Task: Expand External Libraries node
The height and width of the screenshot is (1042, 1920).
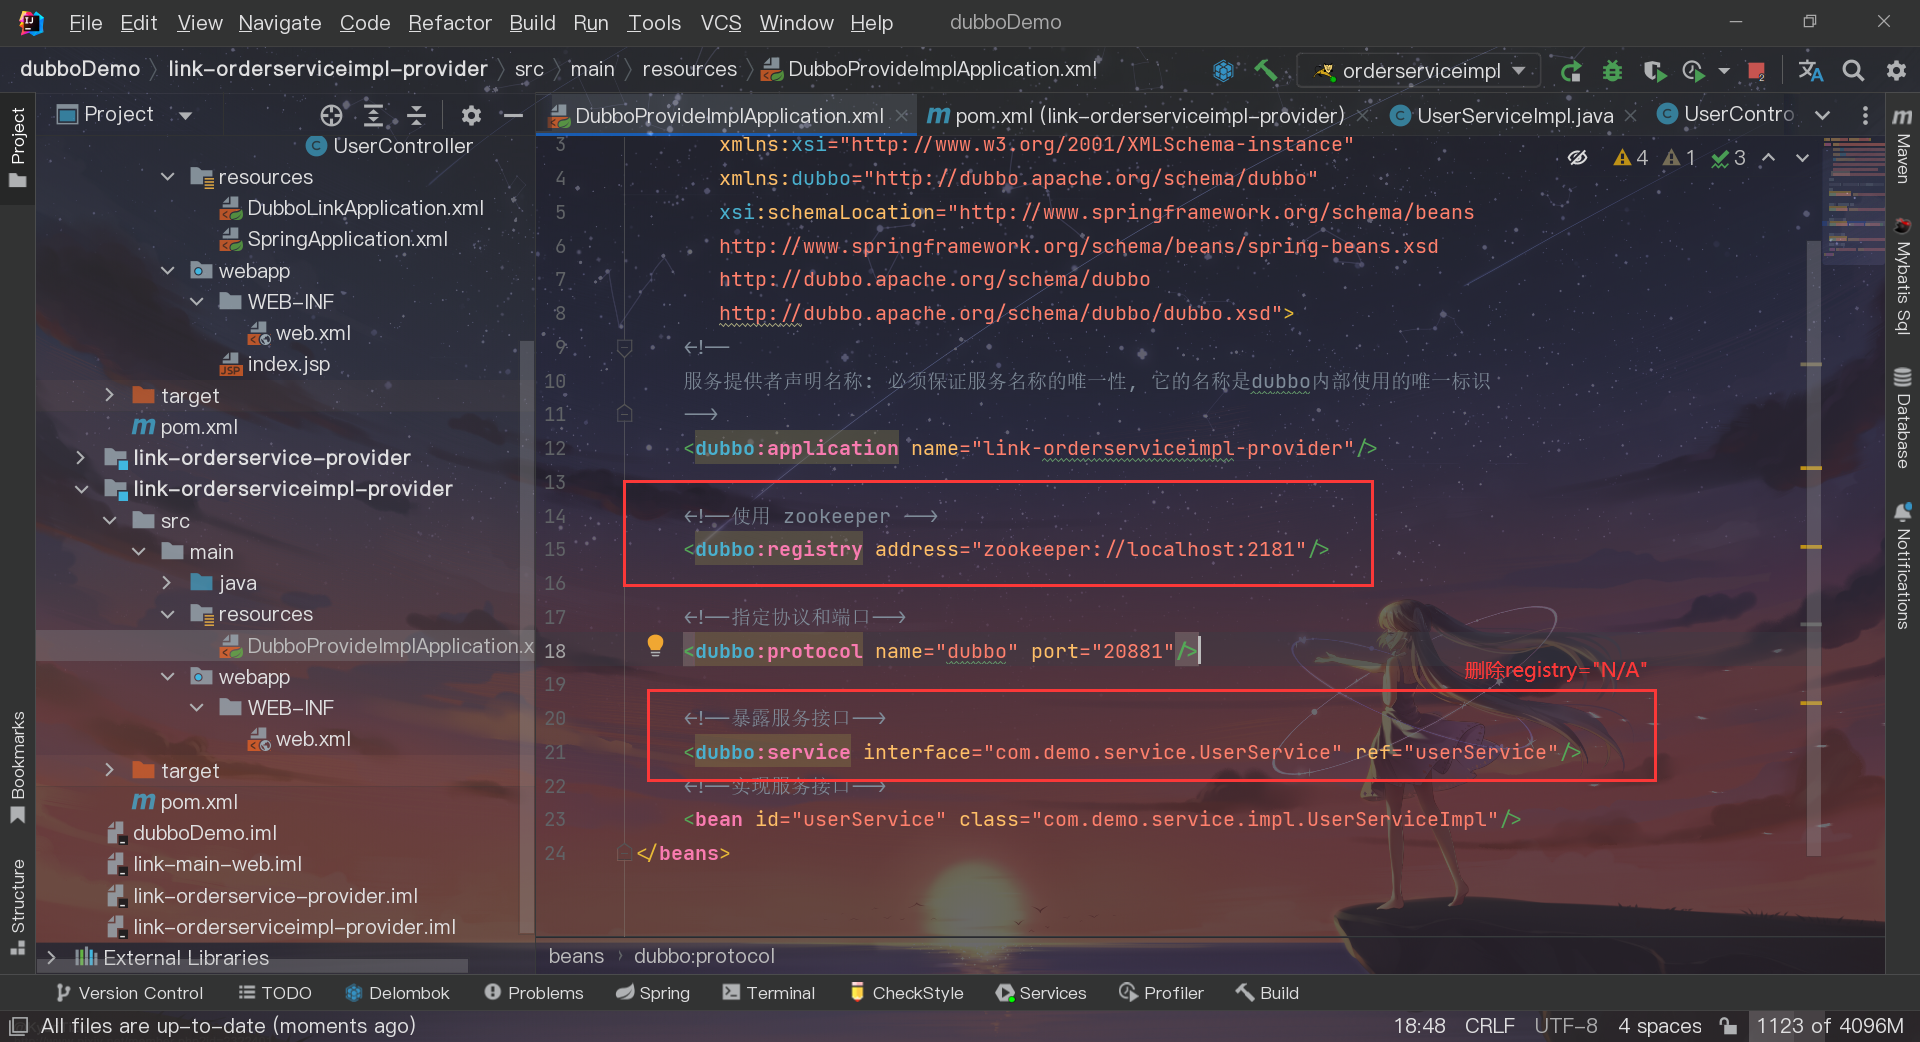Action: point(52,958)
